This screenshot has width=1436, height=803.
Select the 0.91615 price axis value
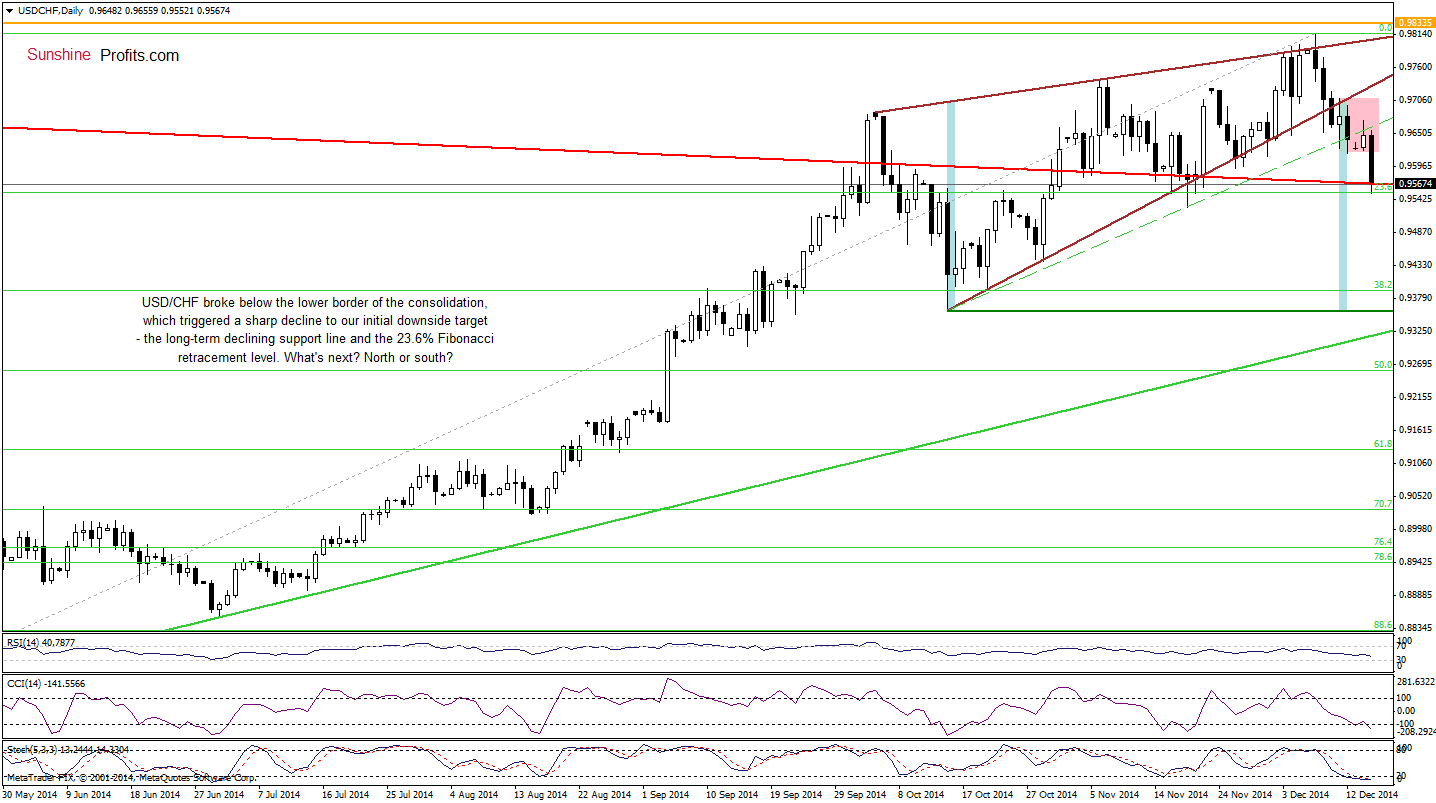1414,430
